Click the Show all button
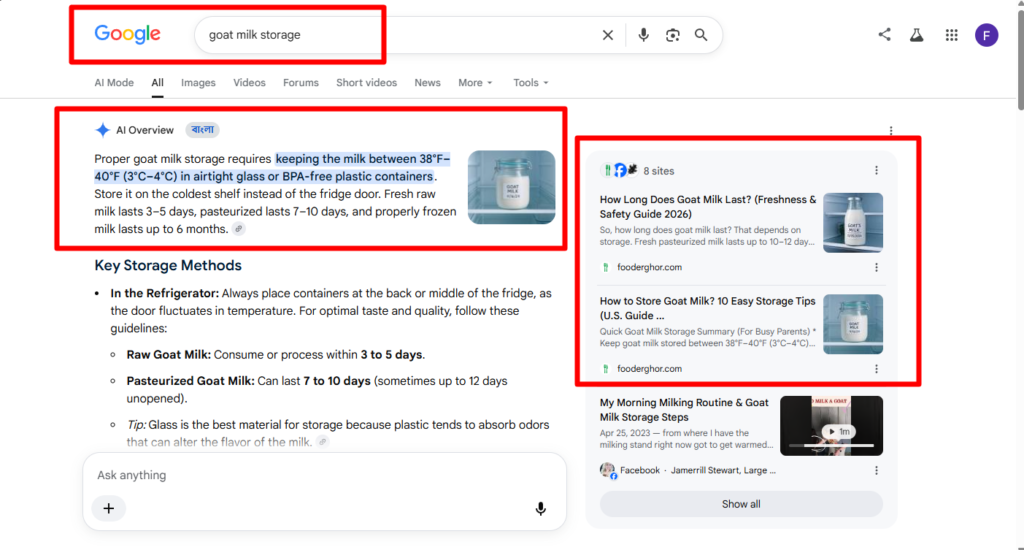Viewport: 1024px width, 550px height. pos(741,504)
